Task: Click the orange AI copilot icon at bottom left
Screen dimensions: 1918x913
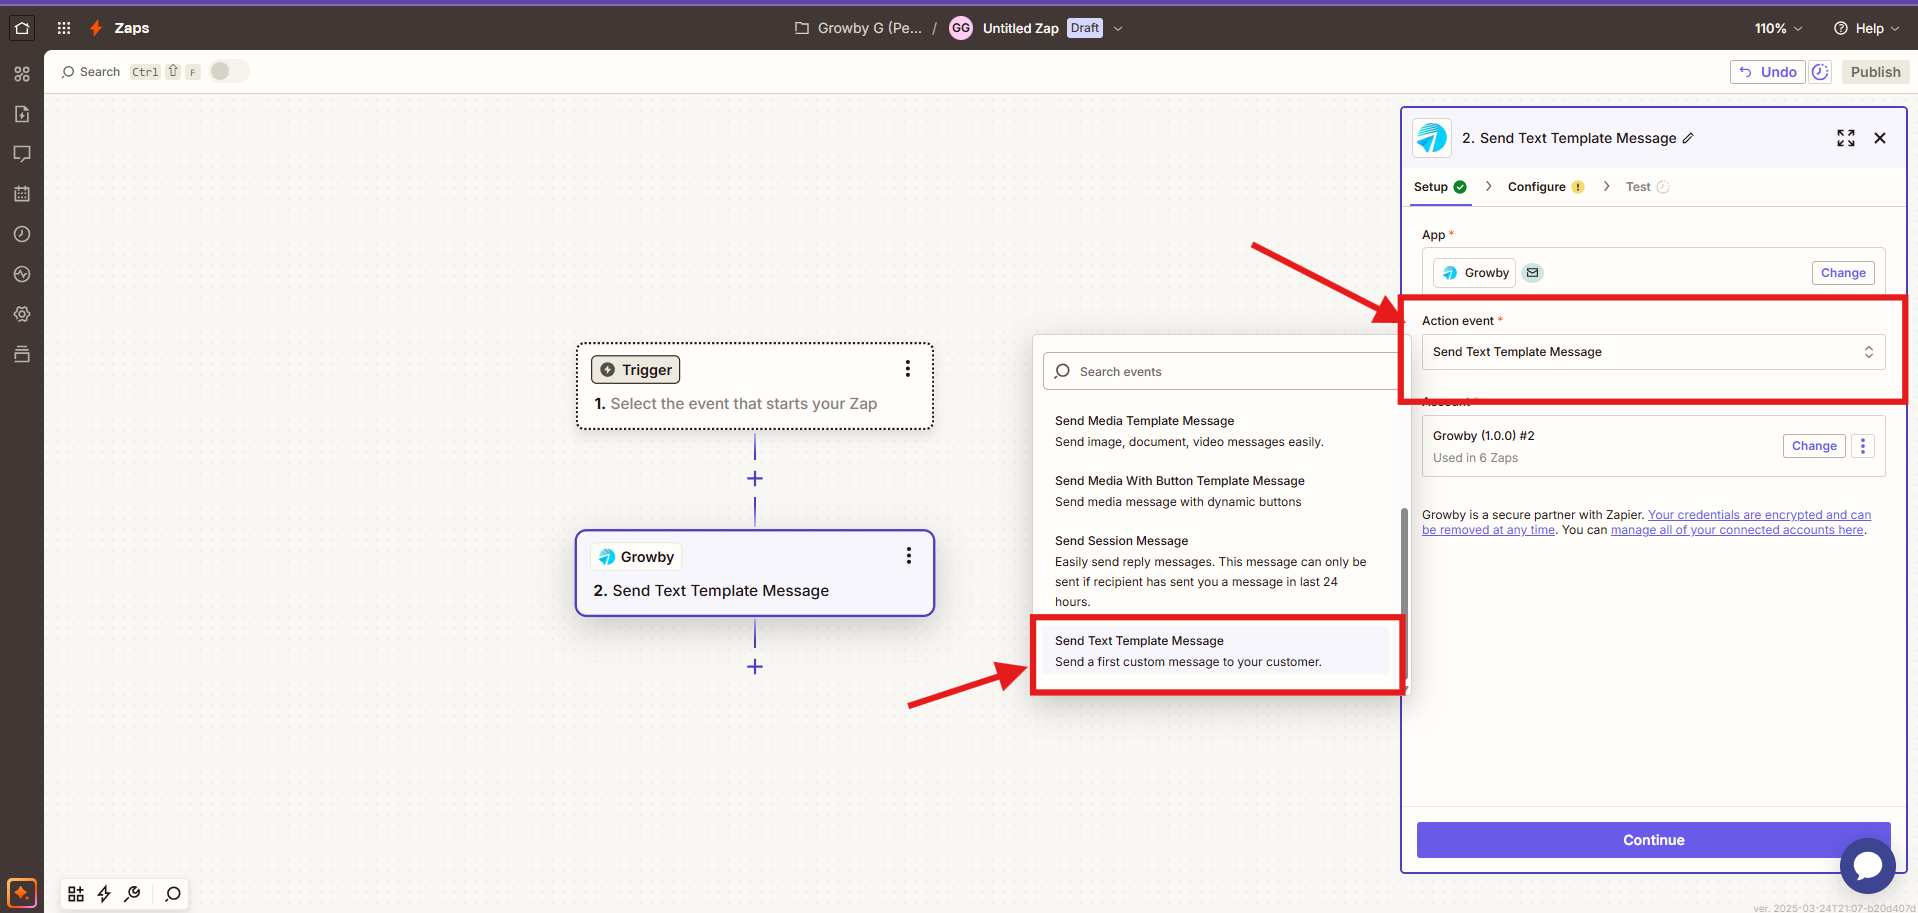Action: tap(22, 892)
